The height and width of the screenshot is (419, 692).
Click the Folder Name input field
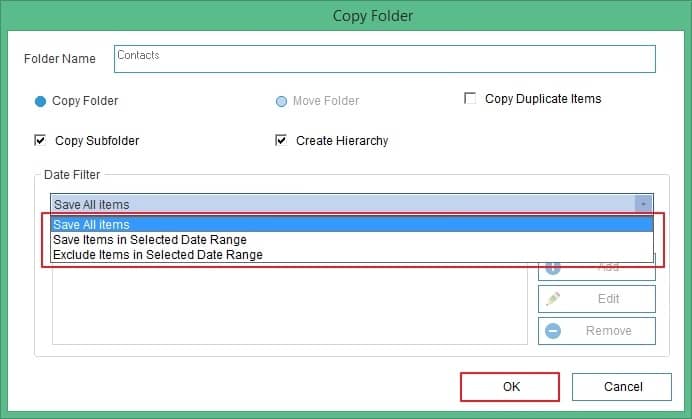pyautogui.click(x=384, y=59)
